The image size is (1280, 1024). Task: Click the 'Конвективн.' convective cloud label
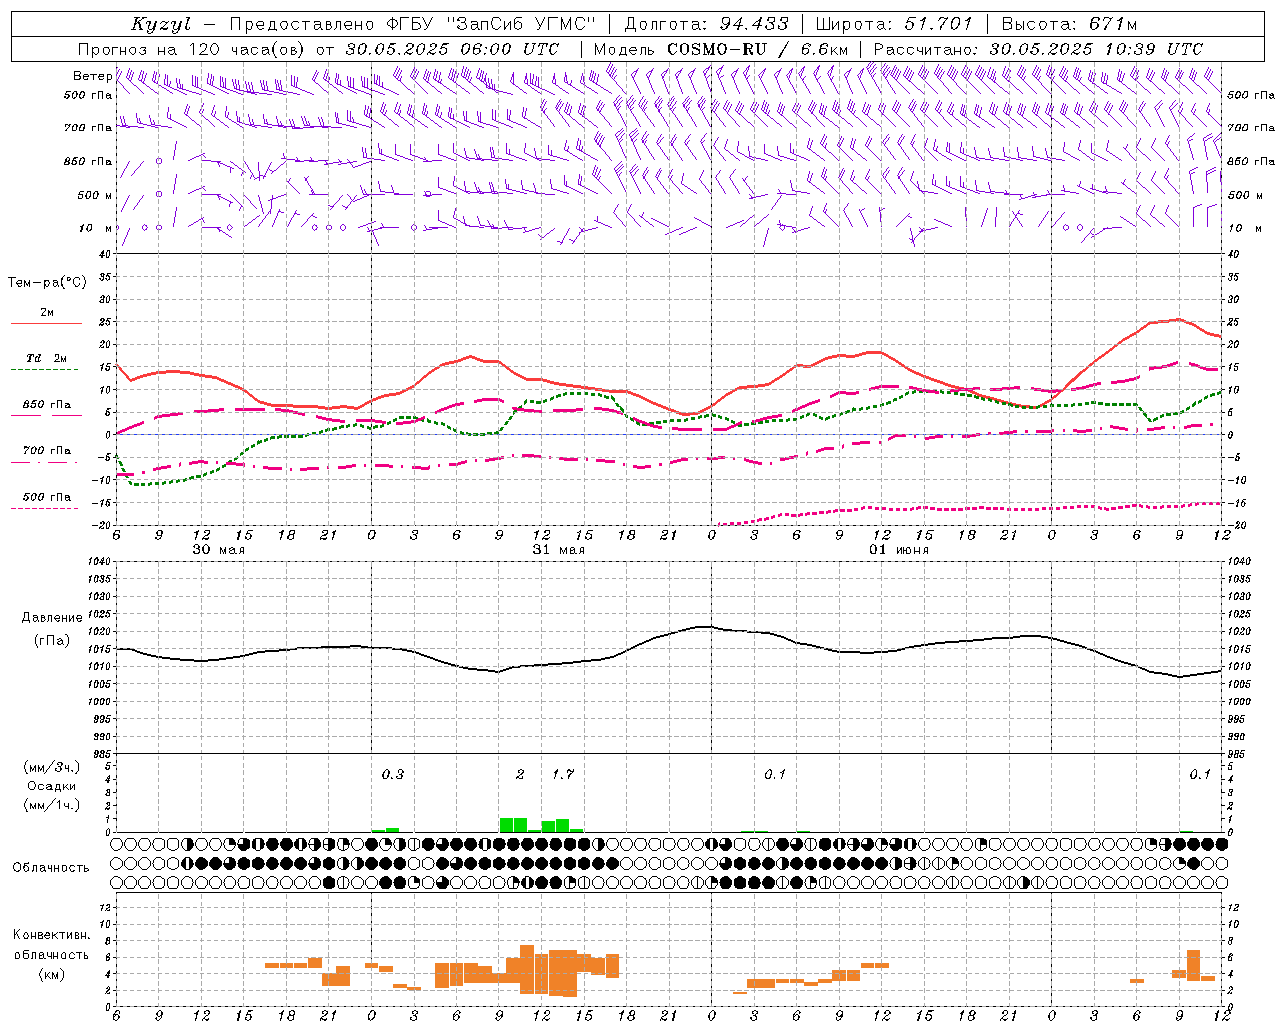[x=51, y=935]
